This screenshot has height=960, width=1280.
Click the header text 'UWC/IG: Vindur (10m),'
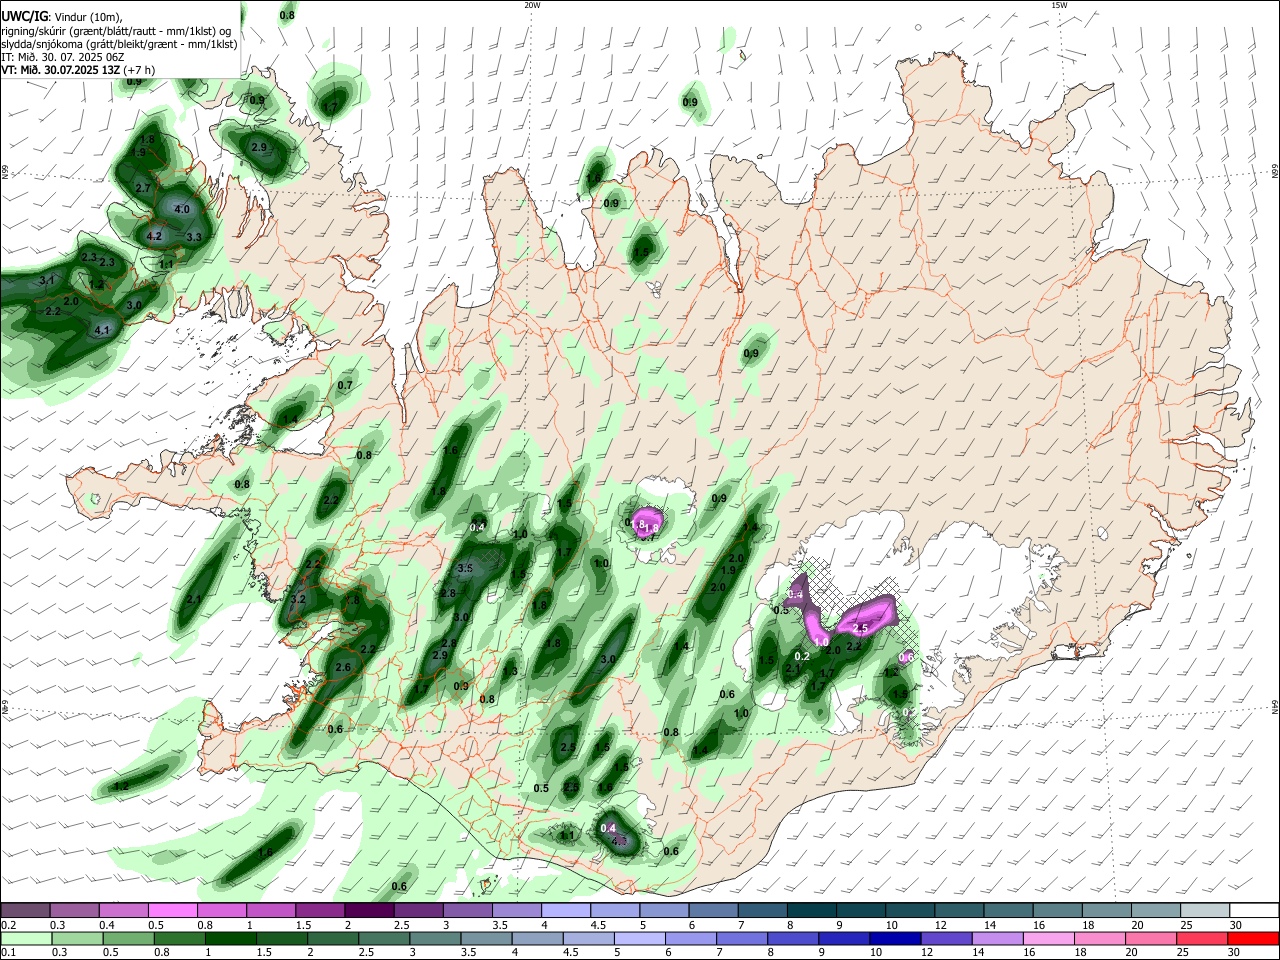[61, 16]
